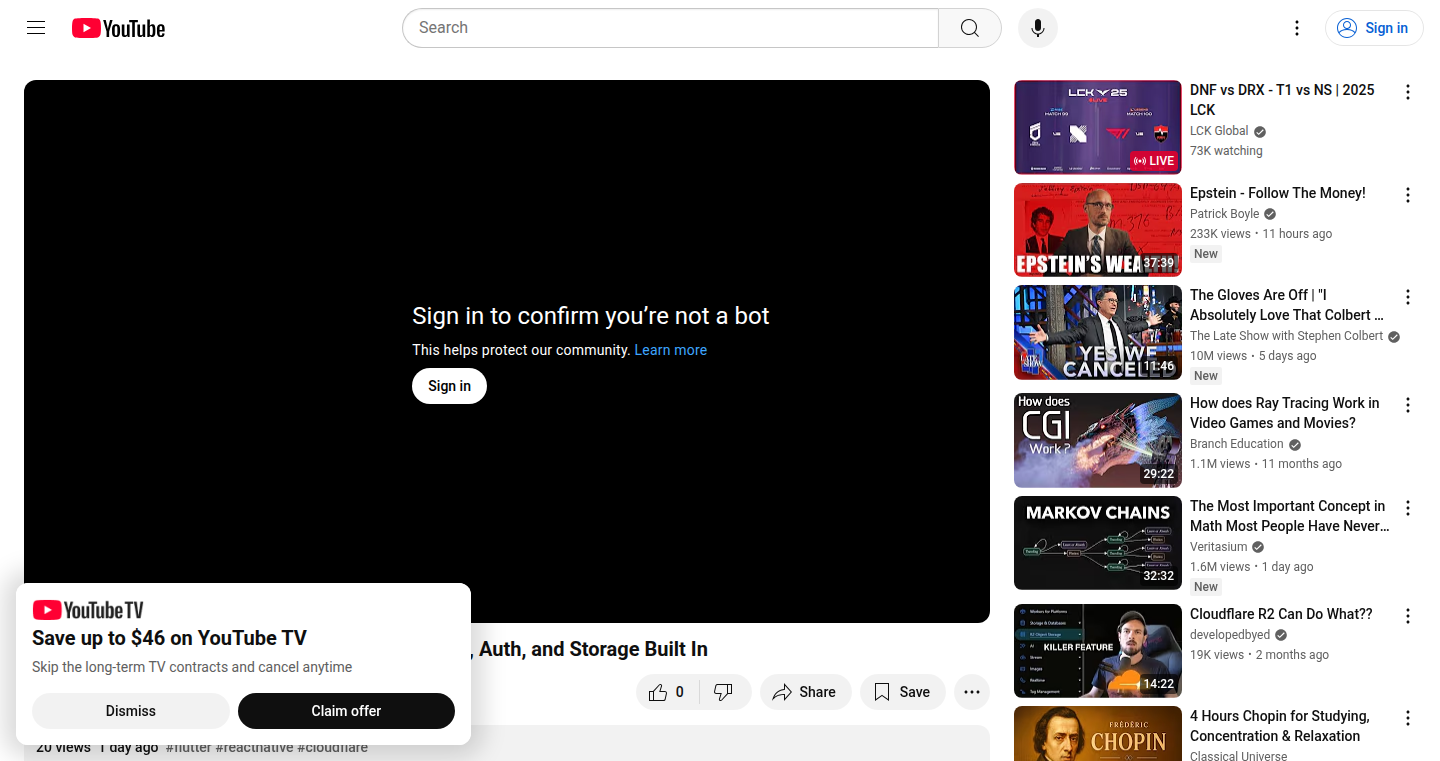The image size is (1440, 761).
Task: Claim the YouTube TV offer
Action: [x=346, y=711]
